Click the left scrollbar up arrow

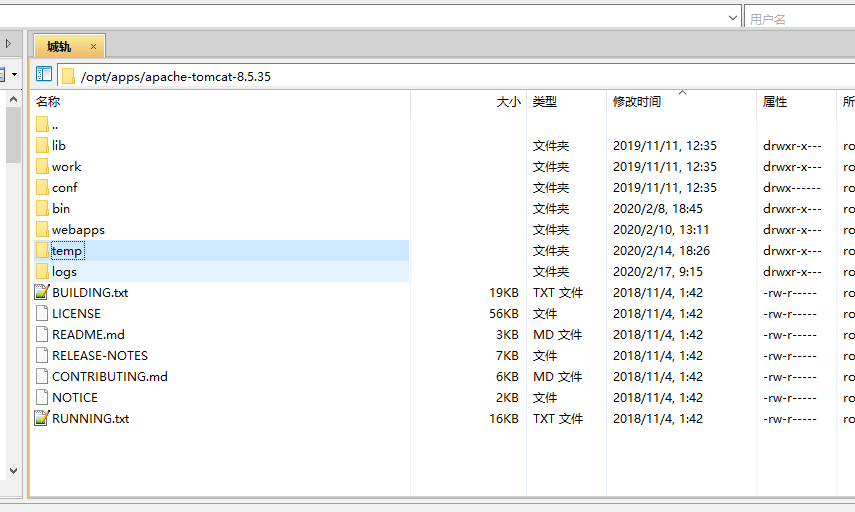[x=14, y=99]
